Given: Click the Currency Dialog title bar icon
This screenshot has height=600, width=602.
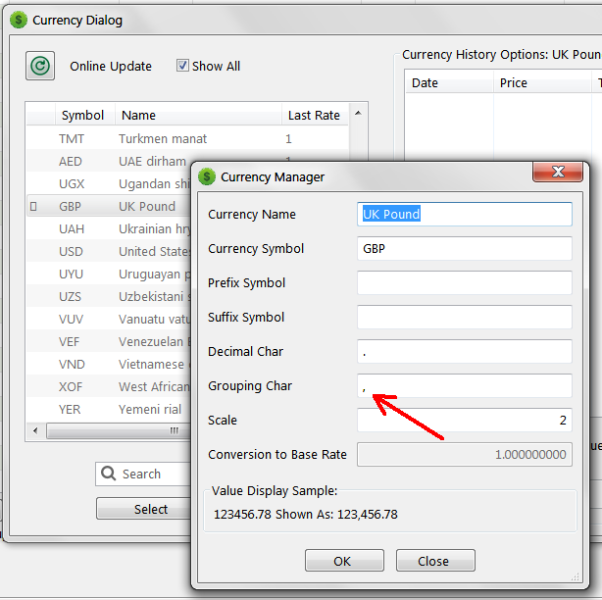Looking at the screenshot, I should click(18, 20).
